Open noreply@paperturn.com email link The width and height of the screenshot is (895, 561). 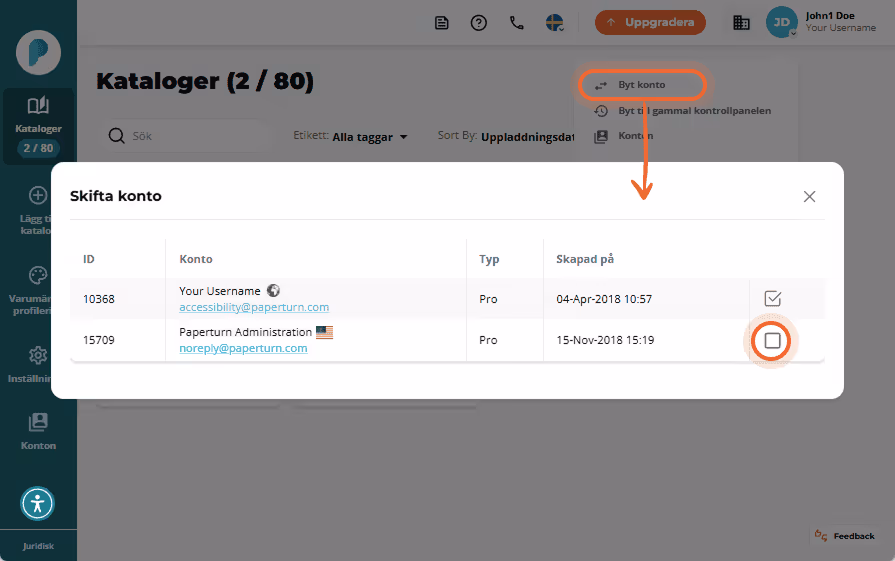pyautogui.click(x=243, y=348)
